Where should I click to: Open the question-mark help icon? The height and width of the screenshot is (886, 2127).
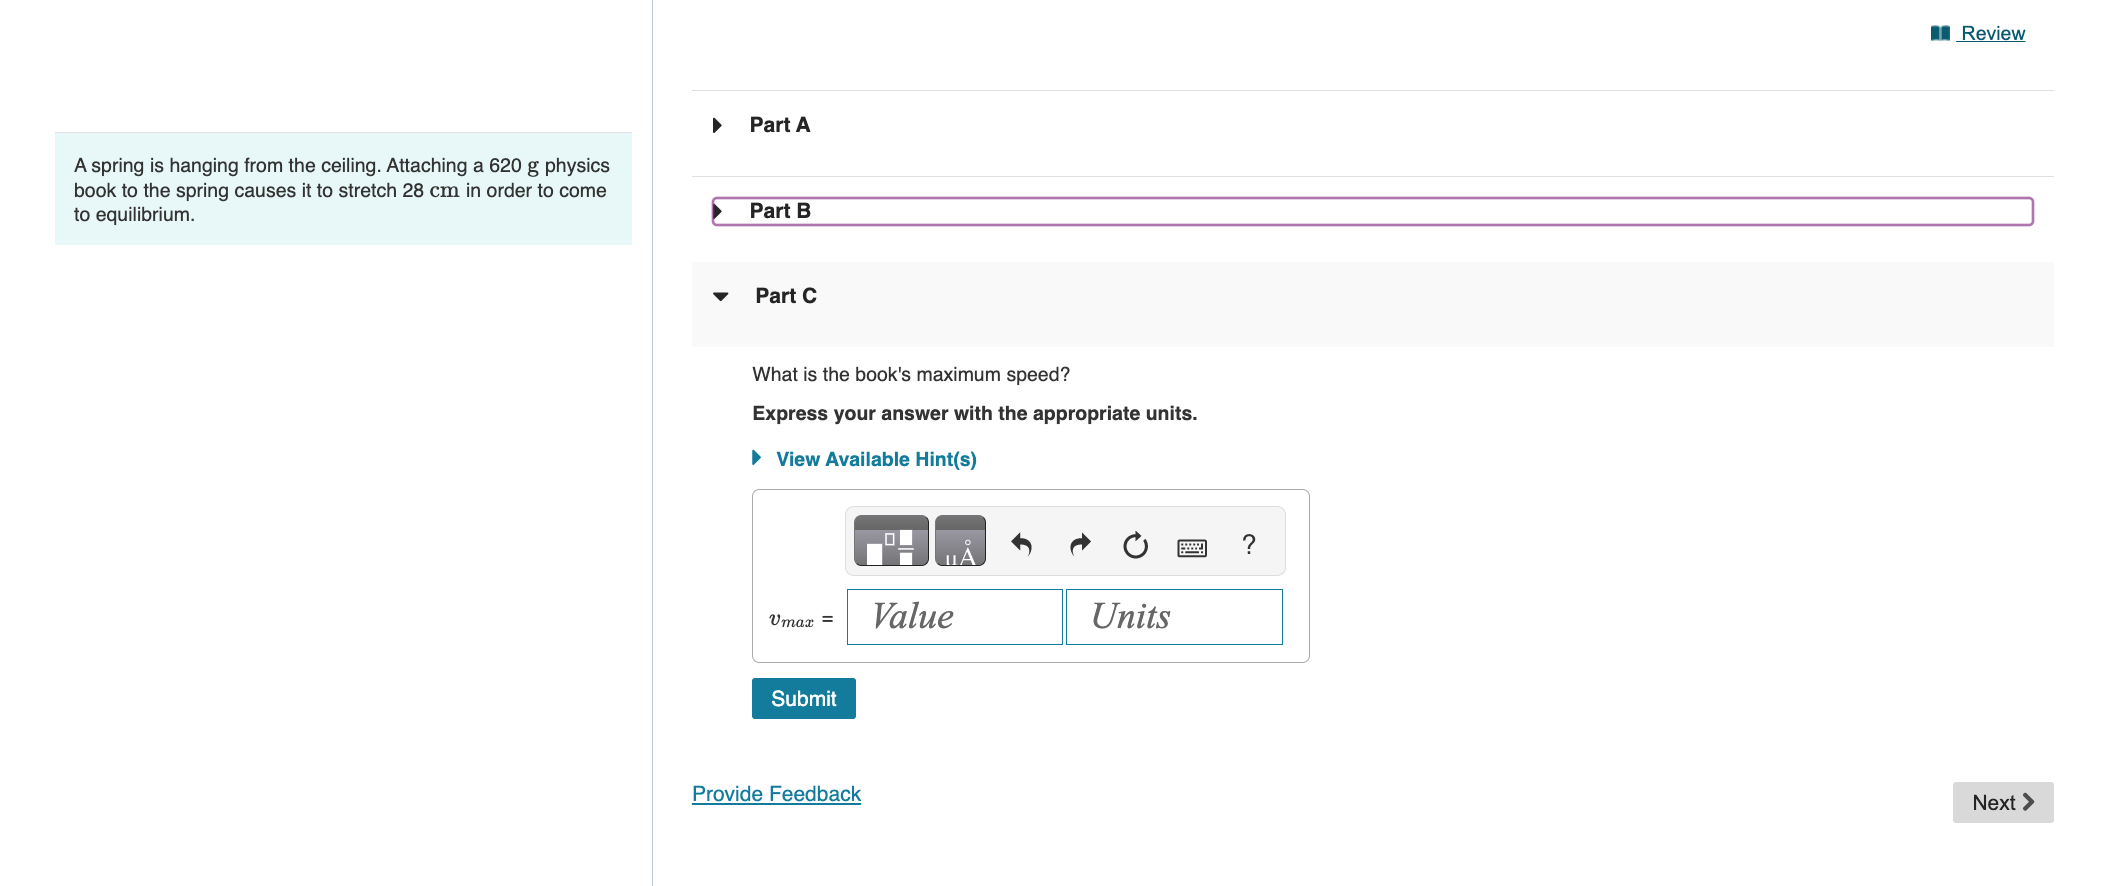[x=1248, y=544]
